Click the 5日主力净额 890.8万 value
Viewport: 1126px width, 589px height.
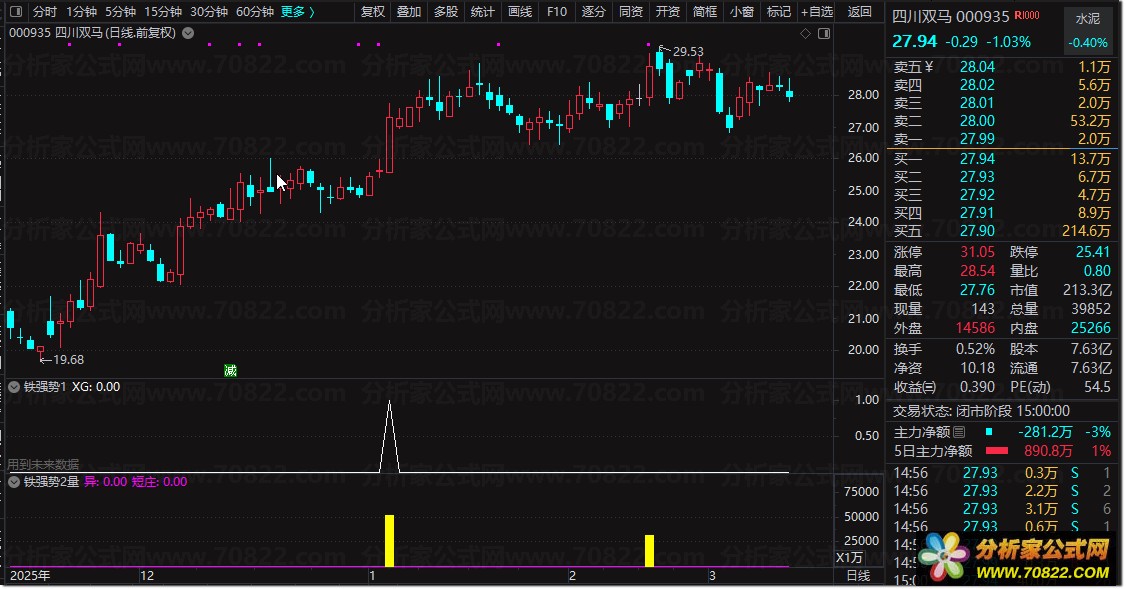point(1048,451)
